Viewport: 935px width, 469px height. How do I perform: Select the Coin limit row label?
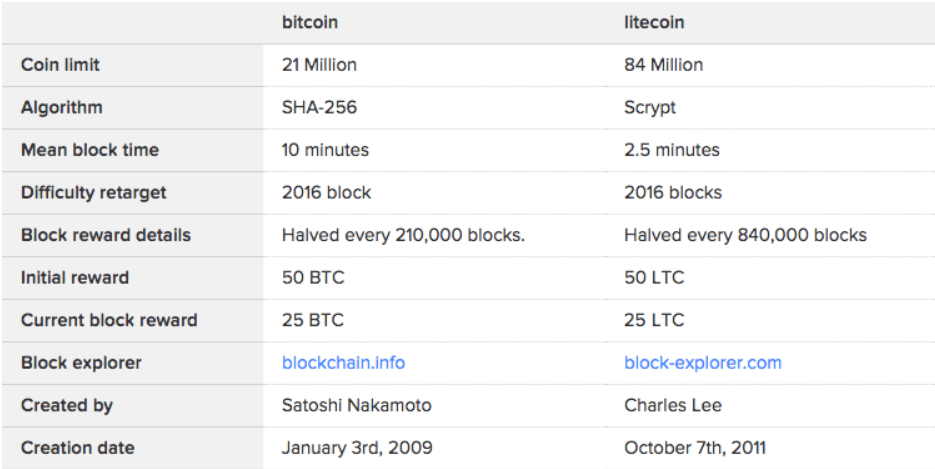tap(60, 65)
